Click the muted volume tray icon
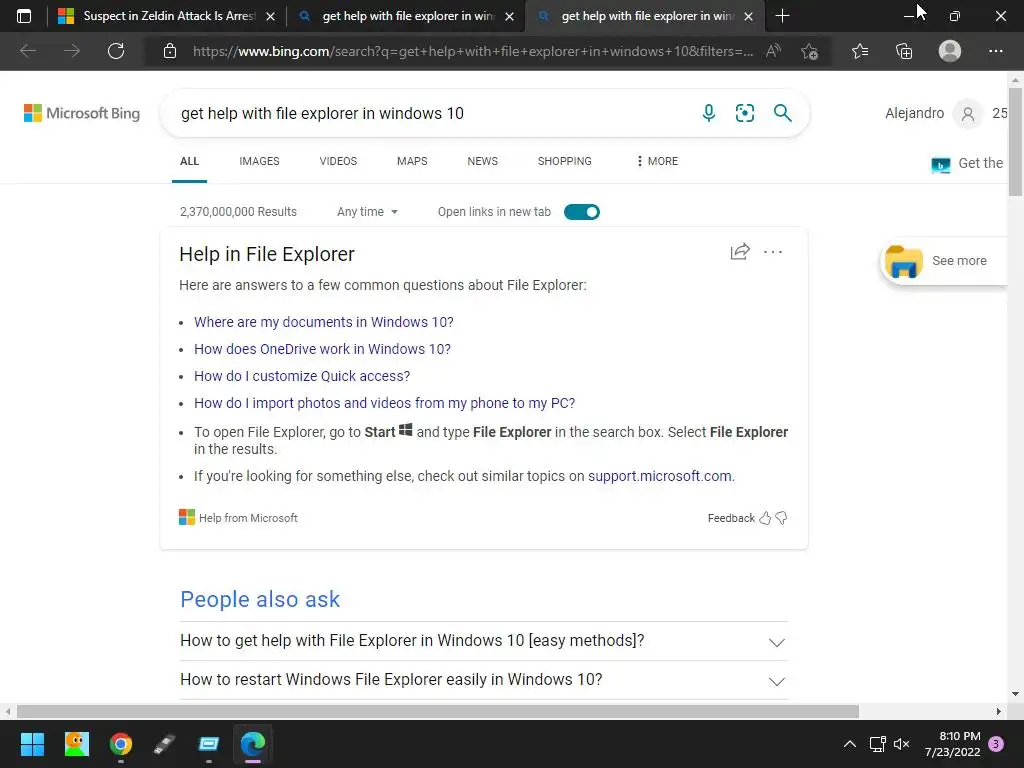Screen dimensions: 1024x768 click(901, 744)
